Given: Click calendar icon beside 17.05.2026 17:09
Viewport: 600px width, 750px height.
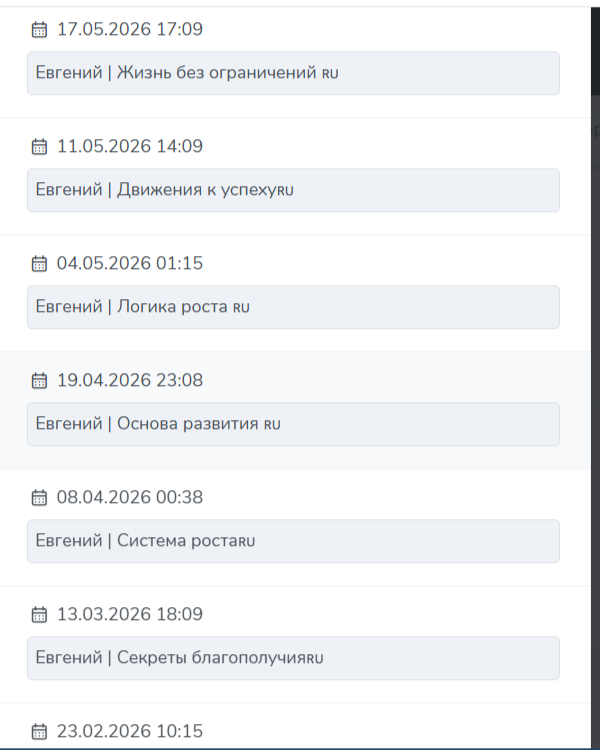Looking at the screenshot, I should (x=39, y=30).
